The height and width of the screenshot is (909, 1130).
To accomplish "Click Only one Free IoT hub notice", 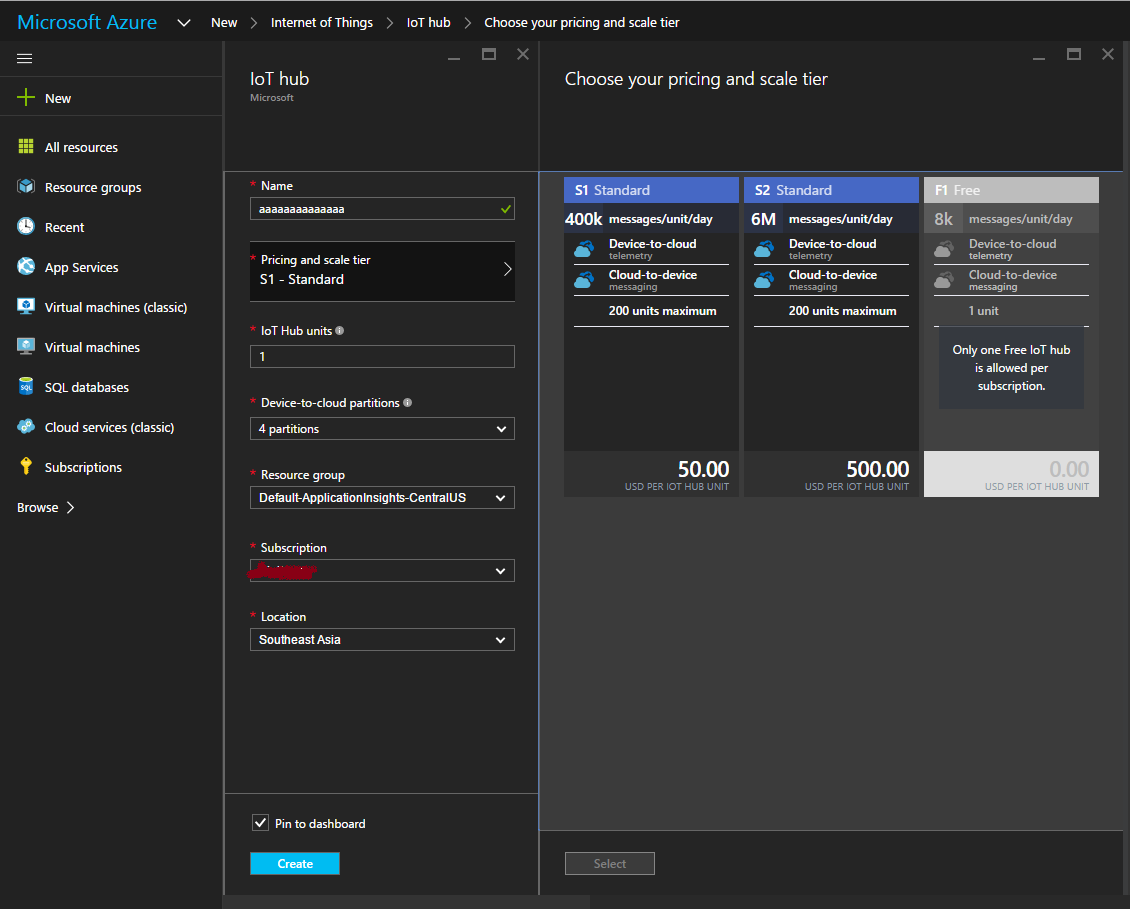I will pyautogui.click(x=1011, y=368).
